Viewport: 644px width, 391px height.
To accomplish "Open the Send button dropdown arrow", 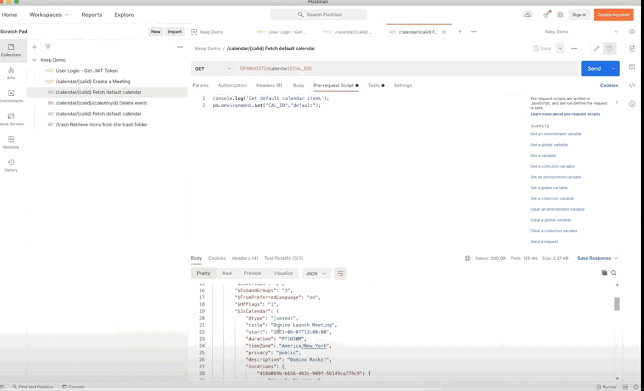I will 614,69.
